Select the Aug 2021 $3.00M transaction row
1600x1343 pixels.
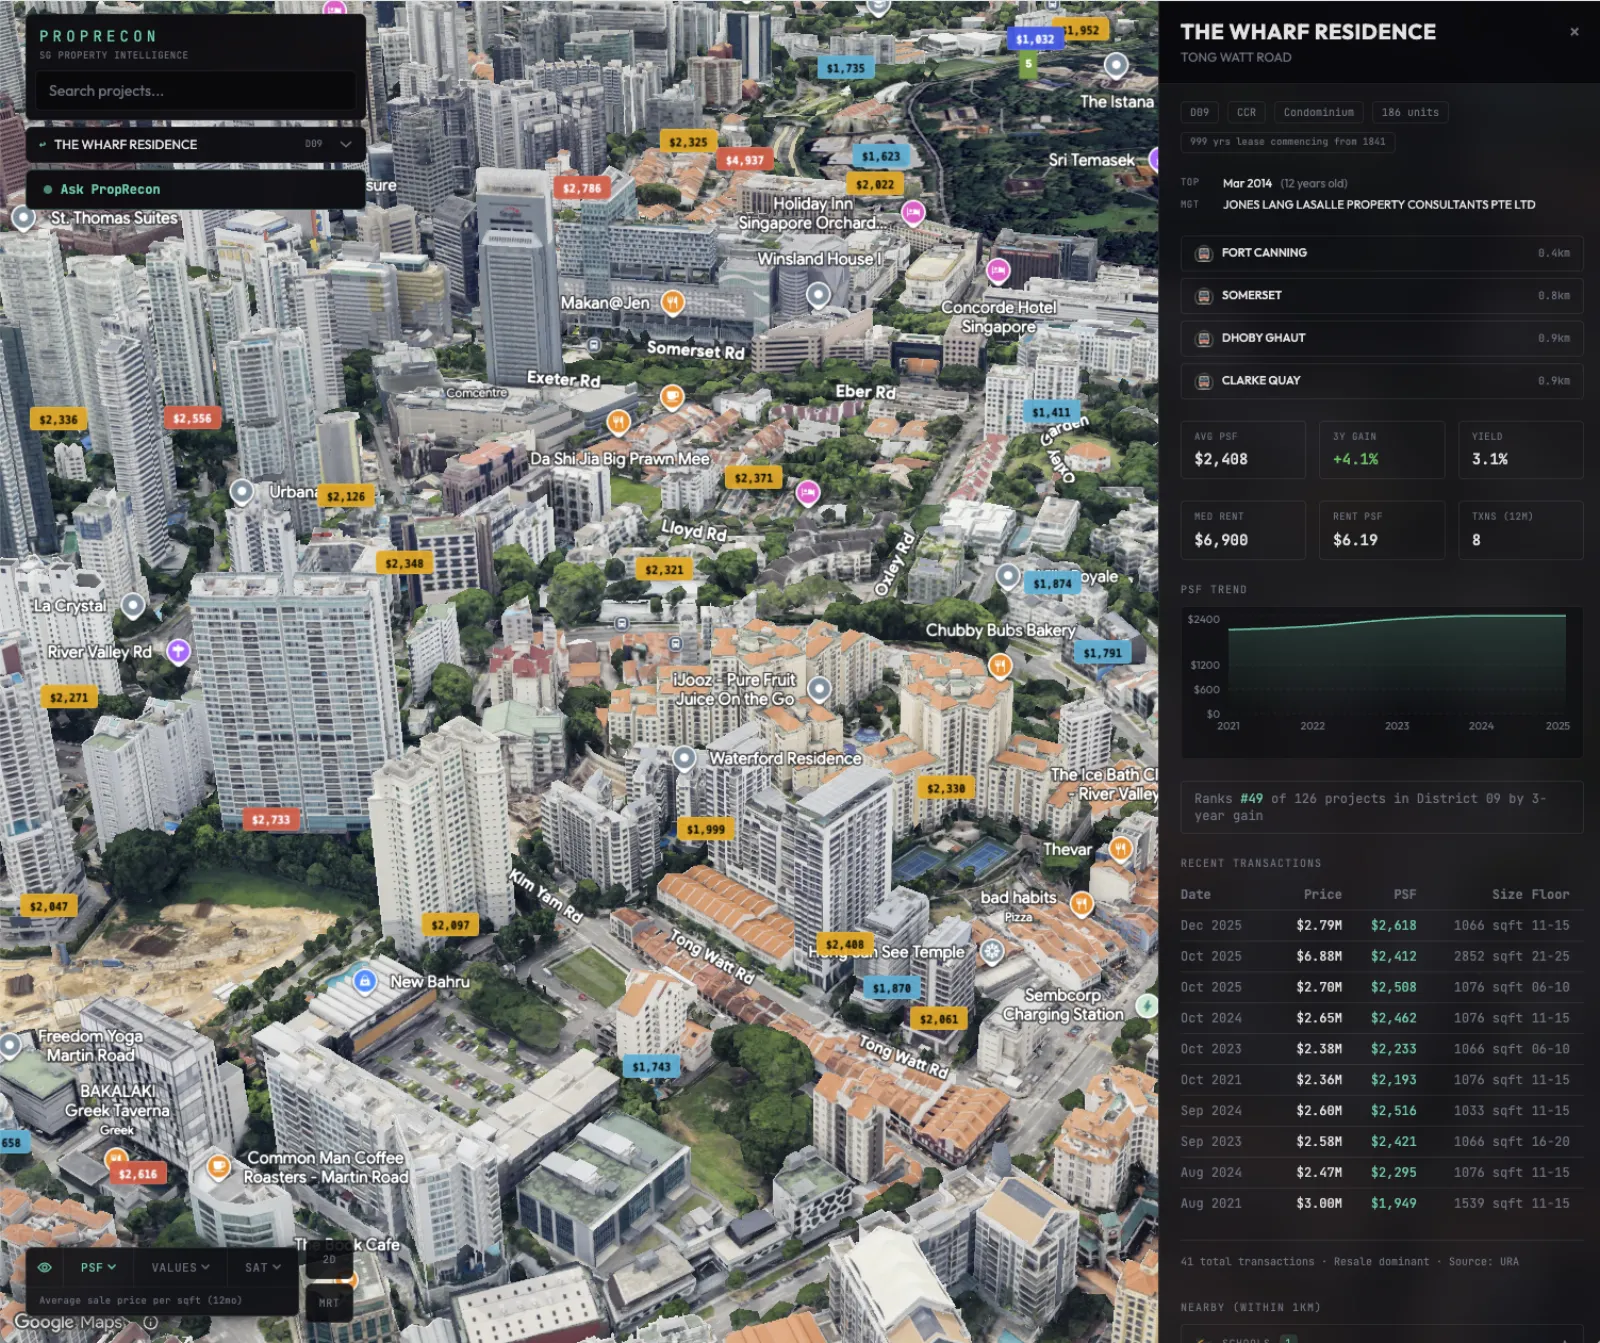1381,1204
